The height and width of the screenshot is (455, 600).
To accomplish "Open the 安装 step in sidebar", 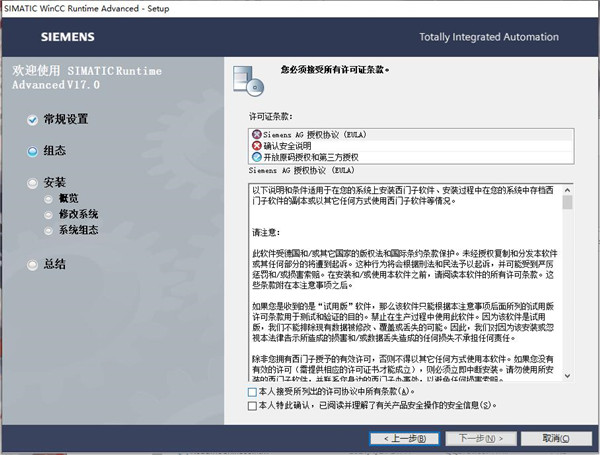I will pos(54,183).
